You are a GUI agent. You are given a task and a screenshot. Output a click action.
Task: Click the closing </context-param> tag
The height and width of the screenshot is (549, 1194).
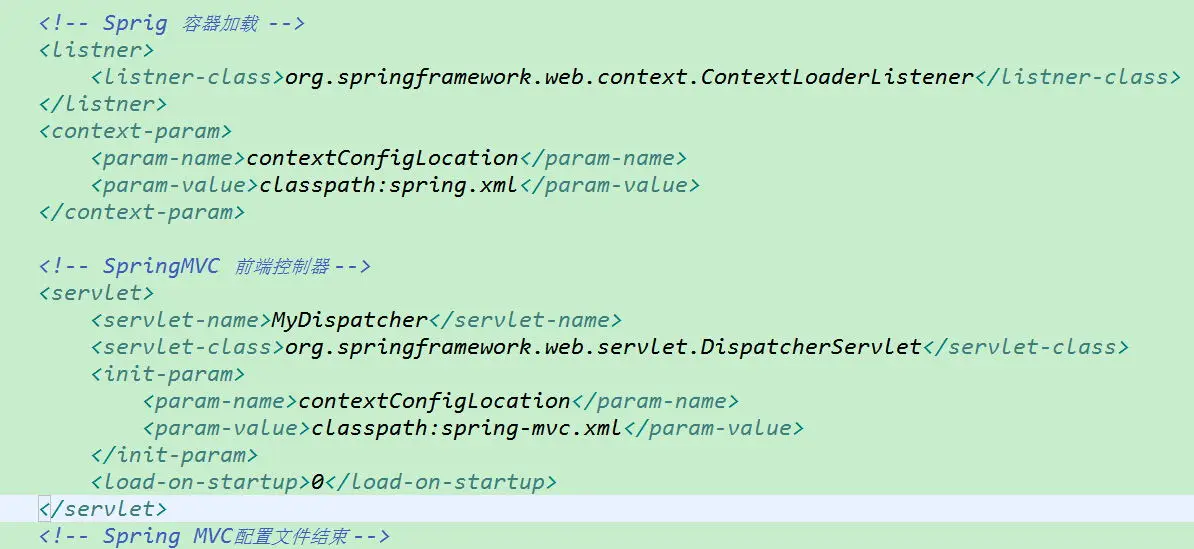(x=142, y=212)
